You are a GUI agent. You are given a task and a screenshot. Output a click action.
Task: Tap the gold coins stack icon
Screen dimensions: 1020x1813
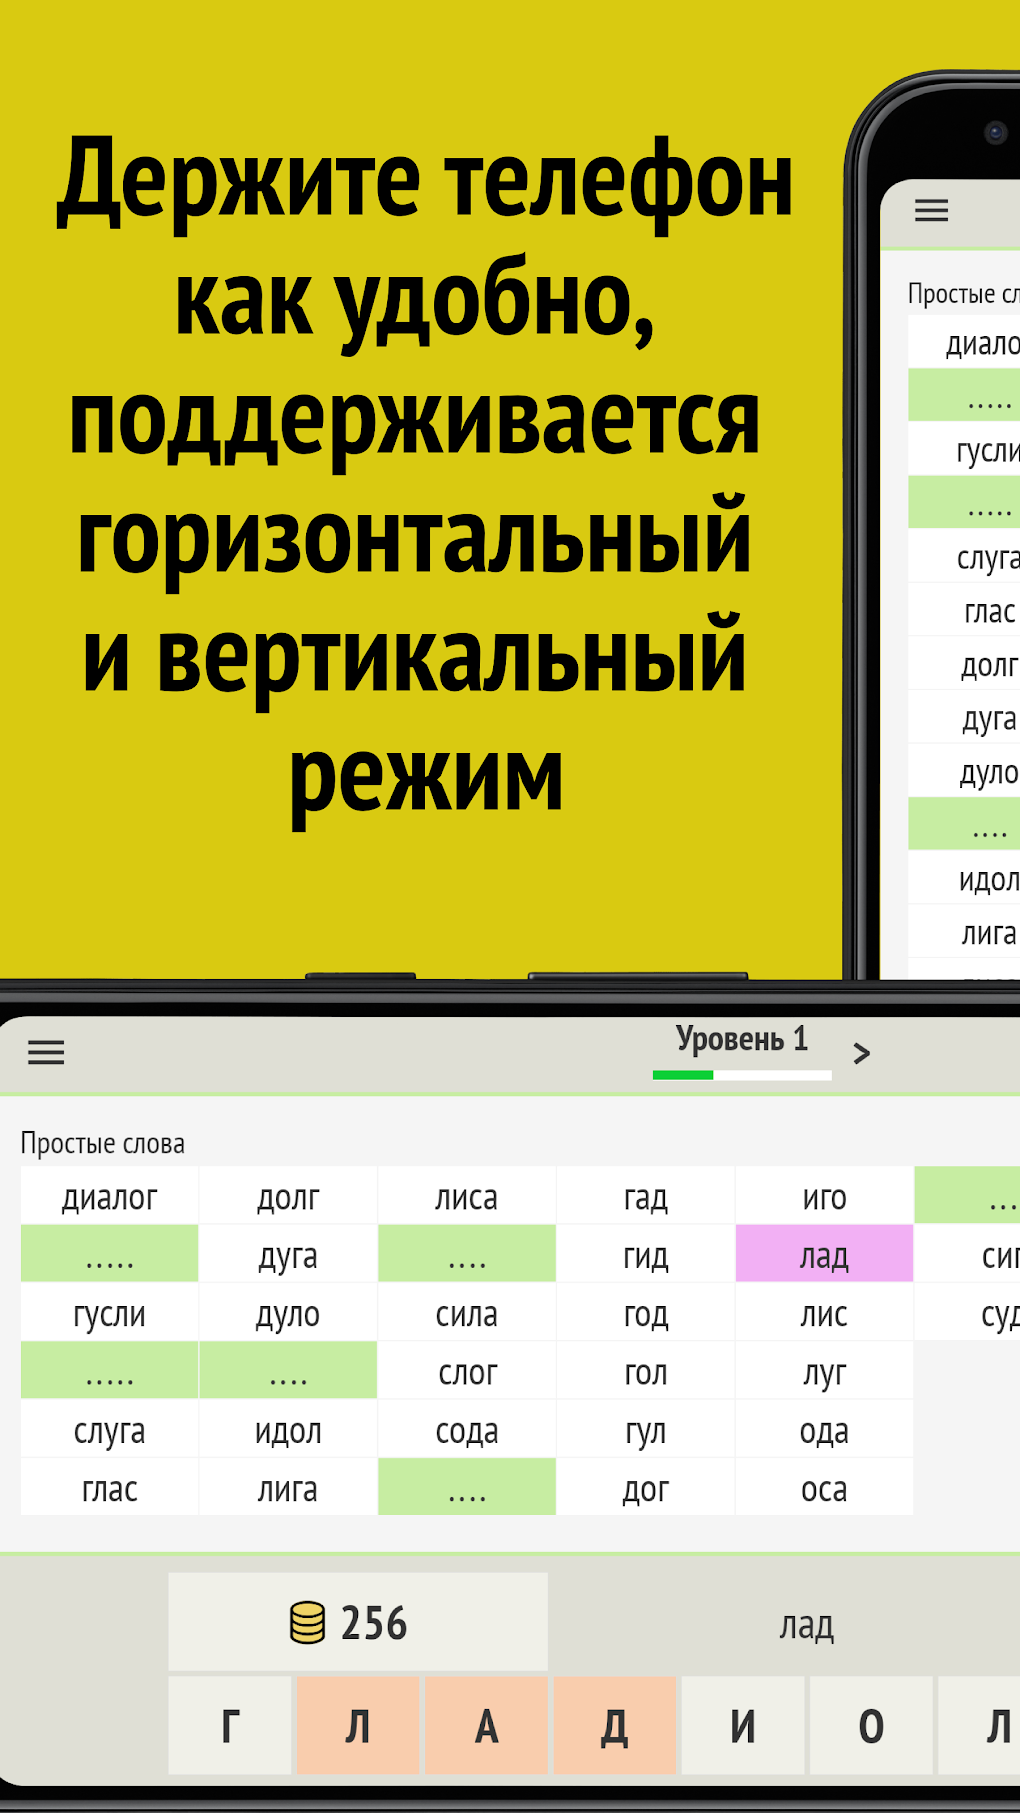pyautogui.click(x=308, y=1622)
